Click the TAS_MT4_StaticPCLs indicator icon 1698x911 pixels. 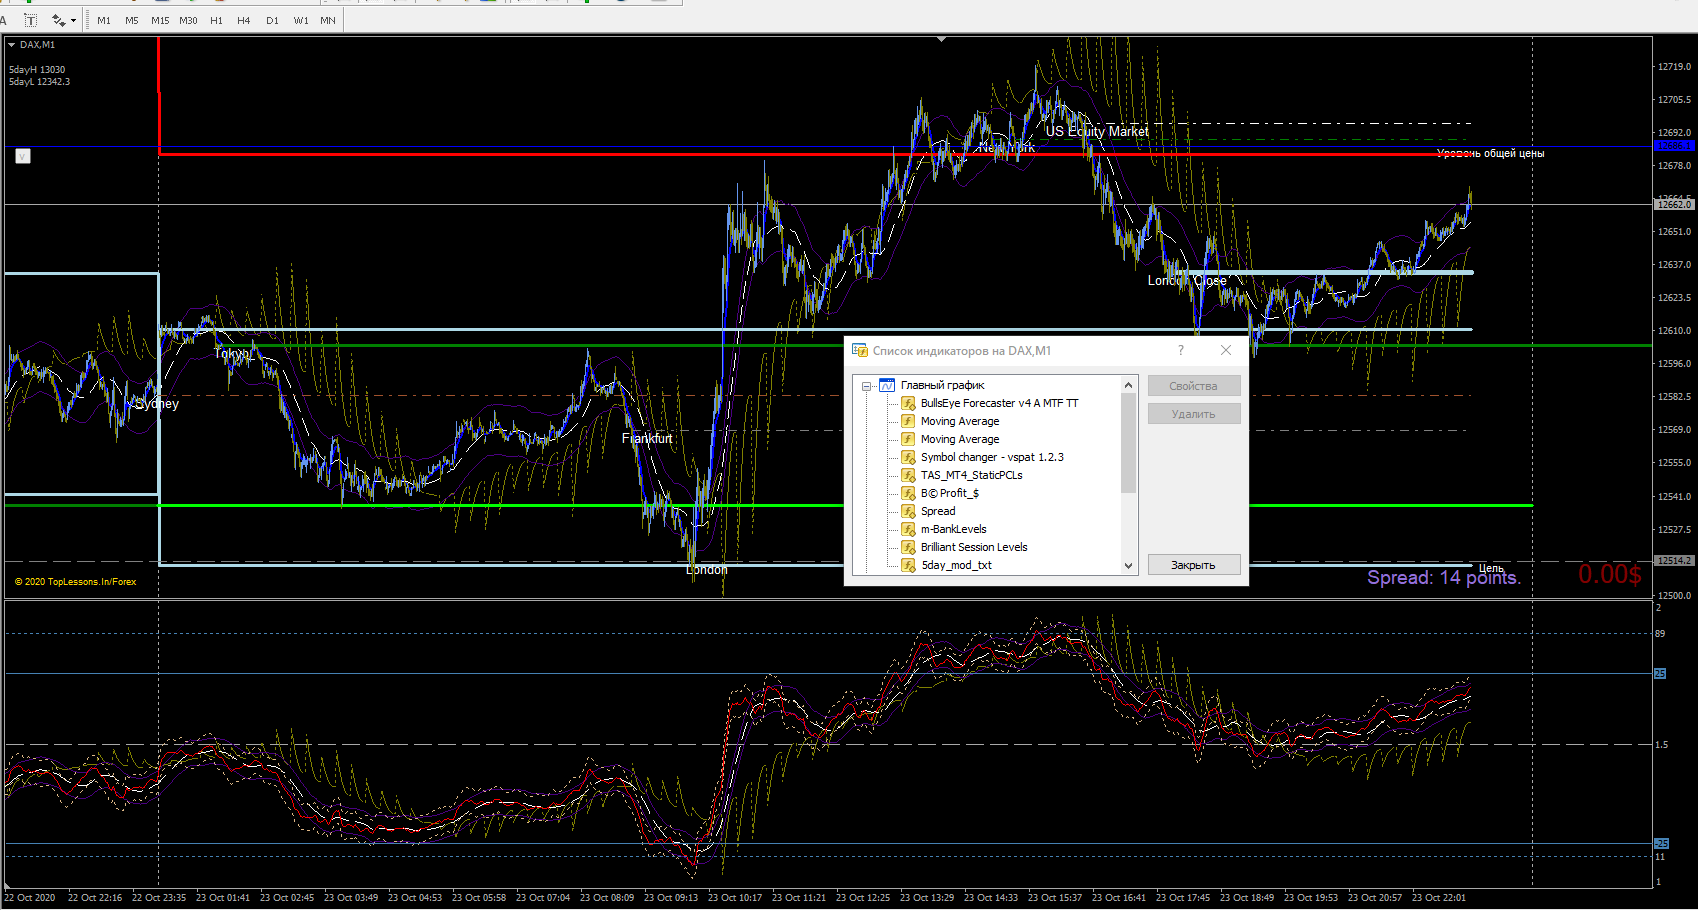click(908, 475)
